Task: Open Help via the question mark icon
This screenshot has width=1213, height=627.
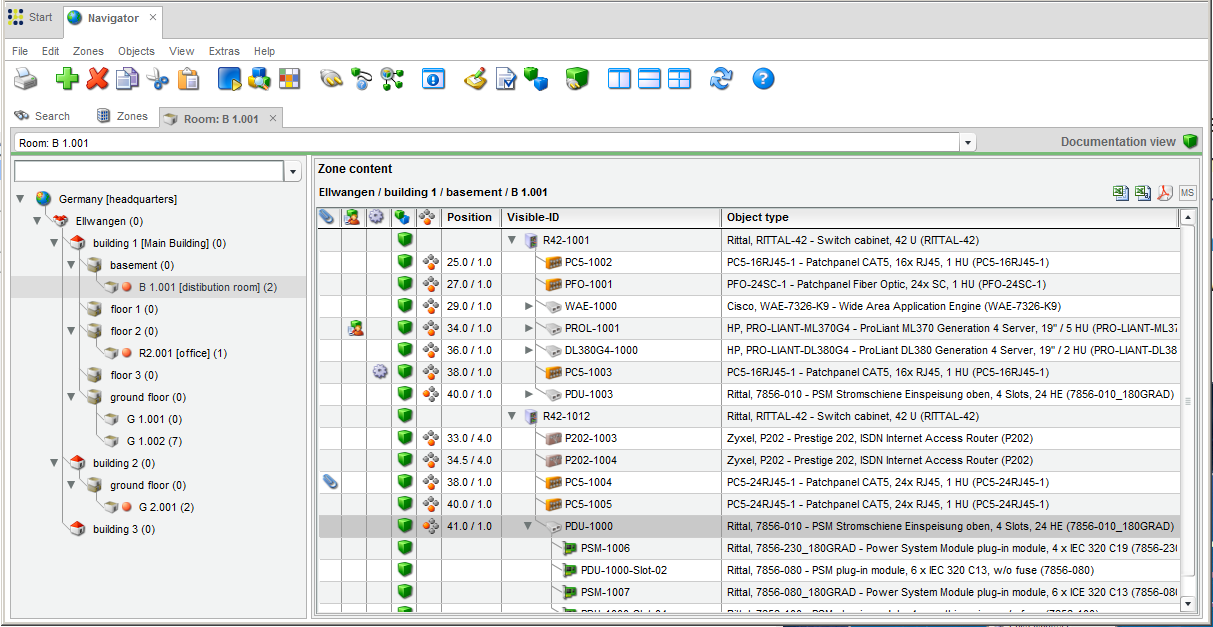Action: pyautogui.click(x=763, y=78)
